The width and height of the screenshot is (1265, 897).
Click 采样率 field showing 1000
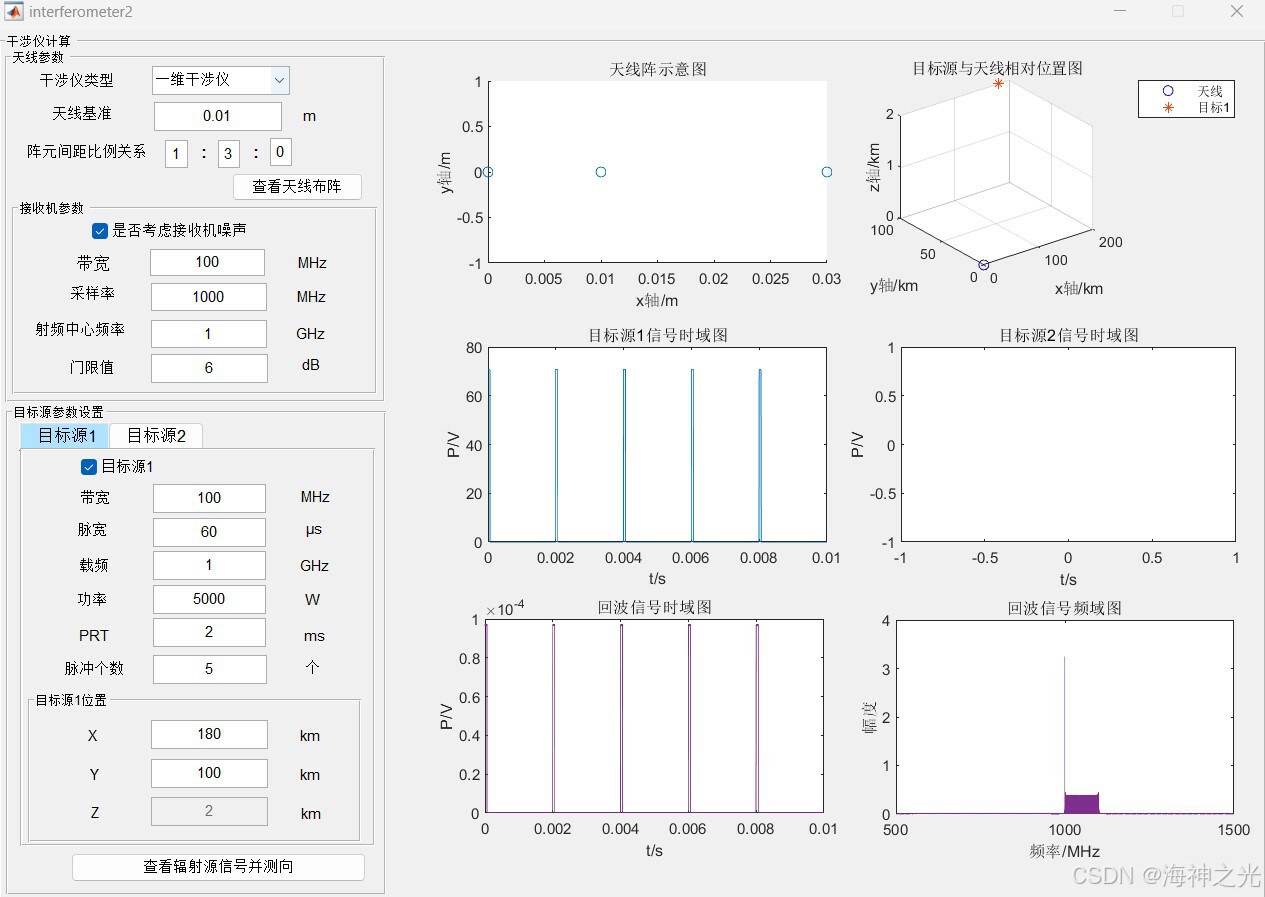(x=208, y=297)
